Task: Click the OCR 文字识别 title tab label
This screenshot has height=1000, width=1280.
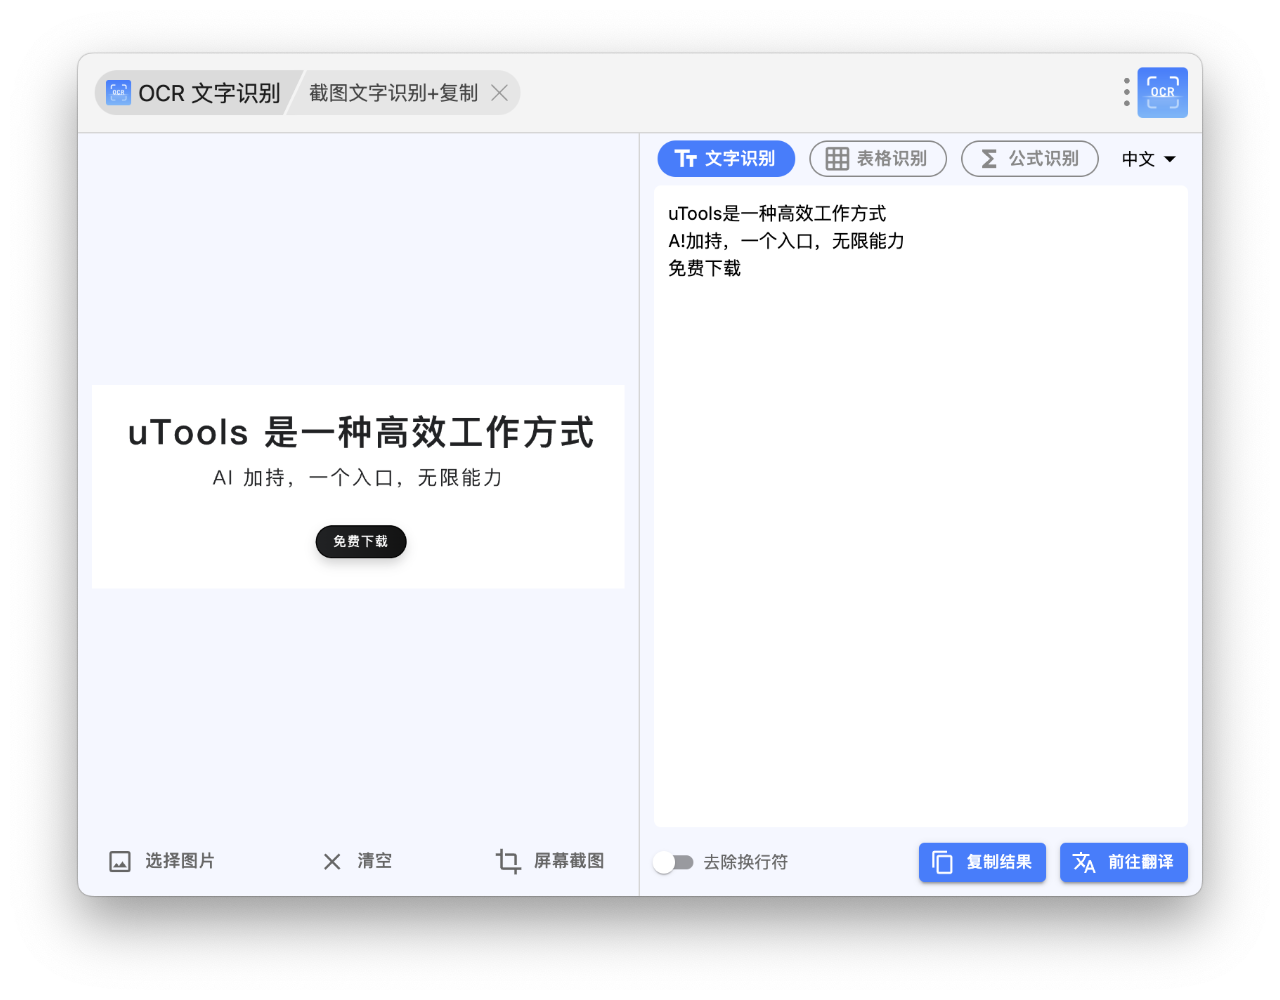Action: point(209,93)
